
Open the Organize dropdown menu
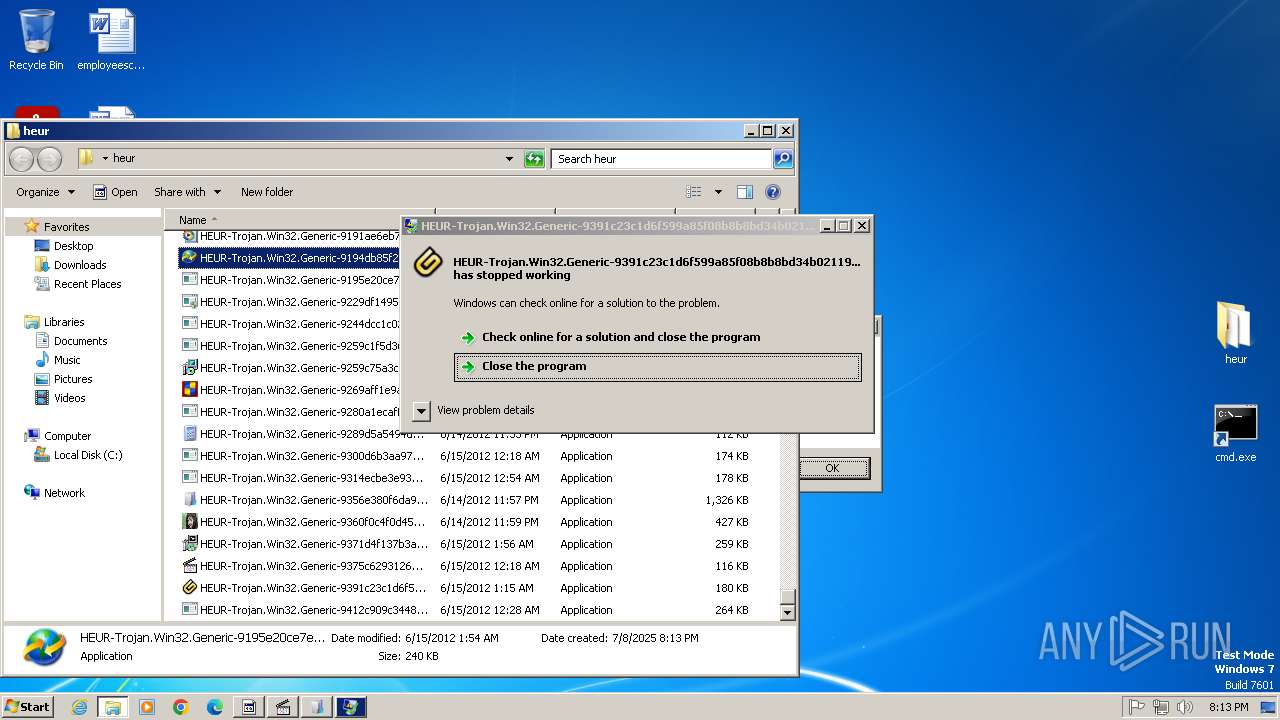(45, 192)
